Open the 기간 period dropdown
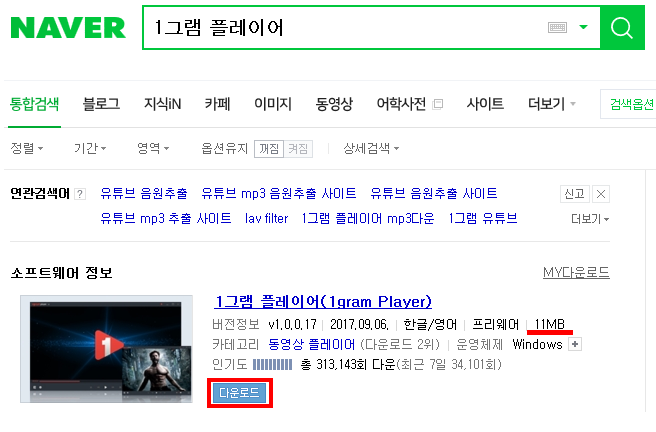This screenshot has width=656, height=432. click(90, 148)
